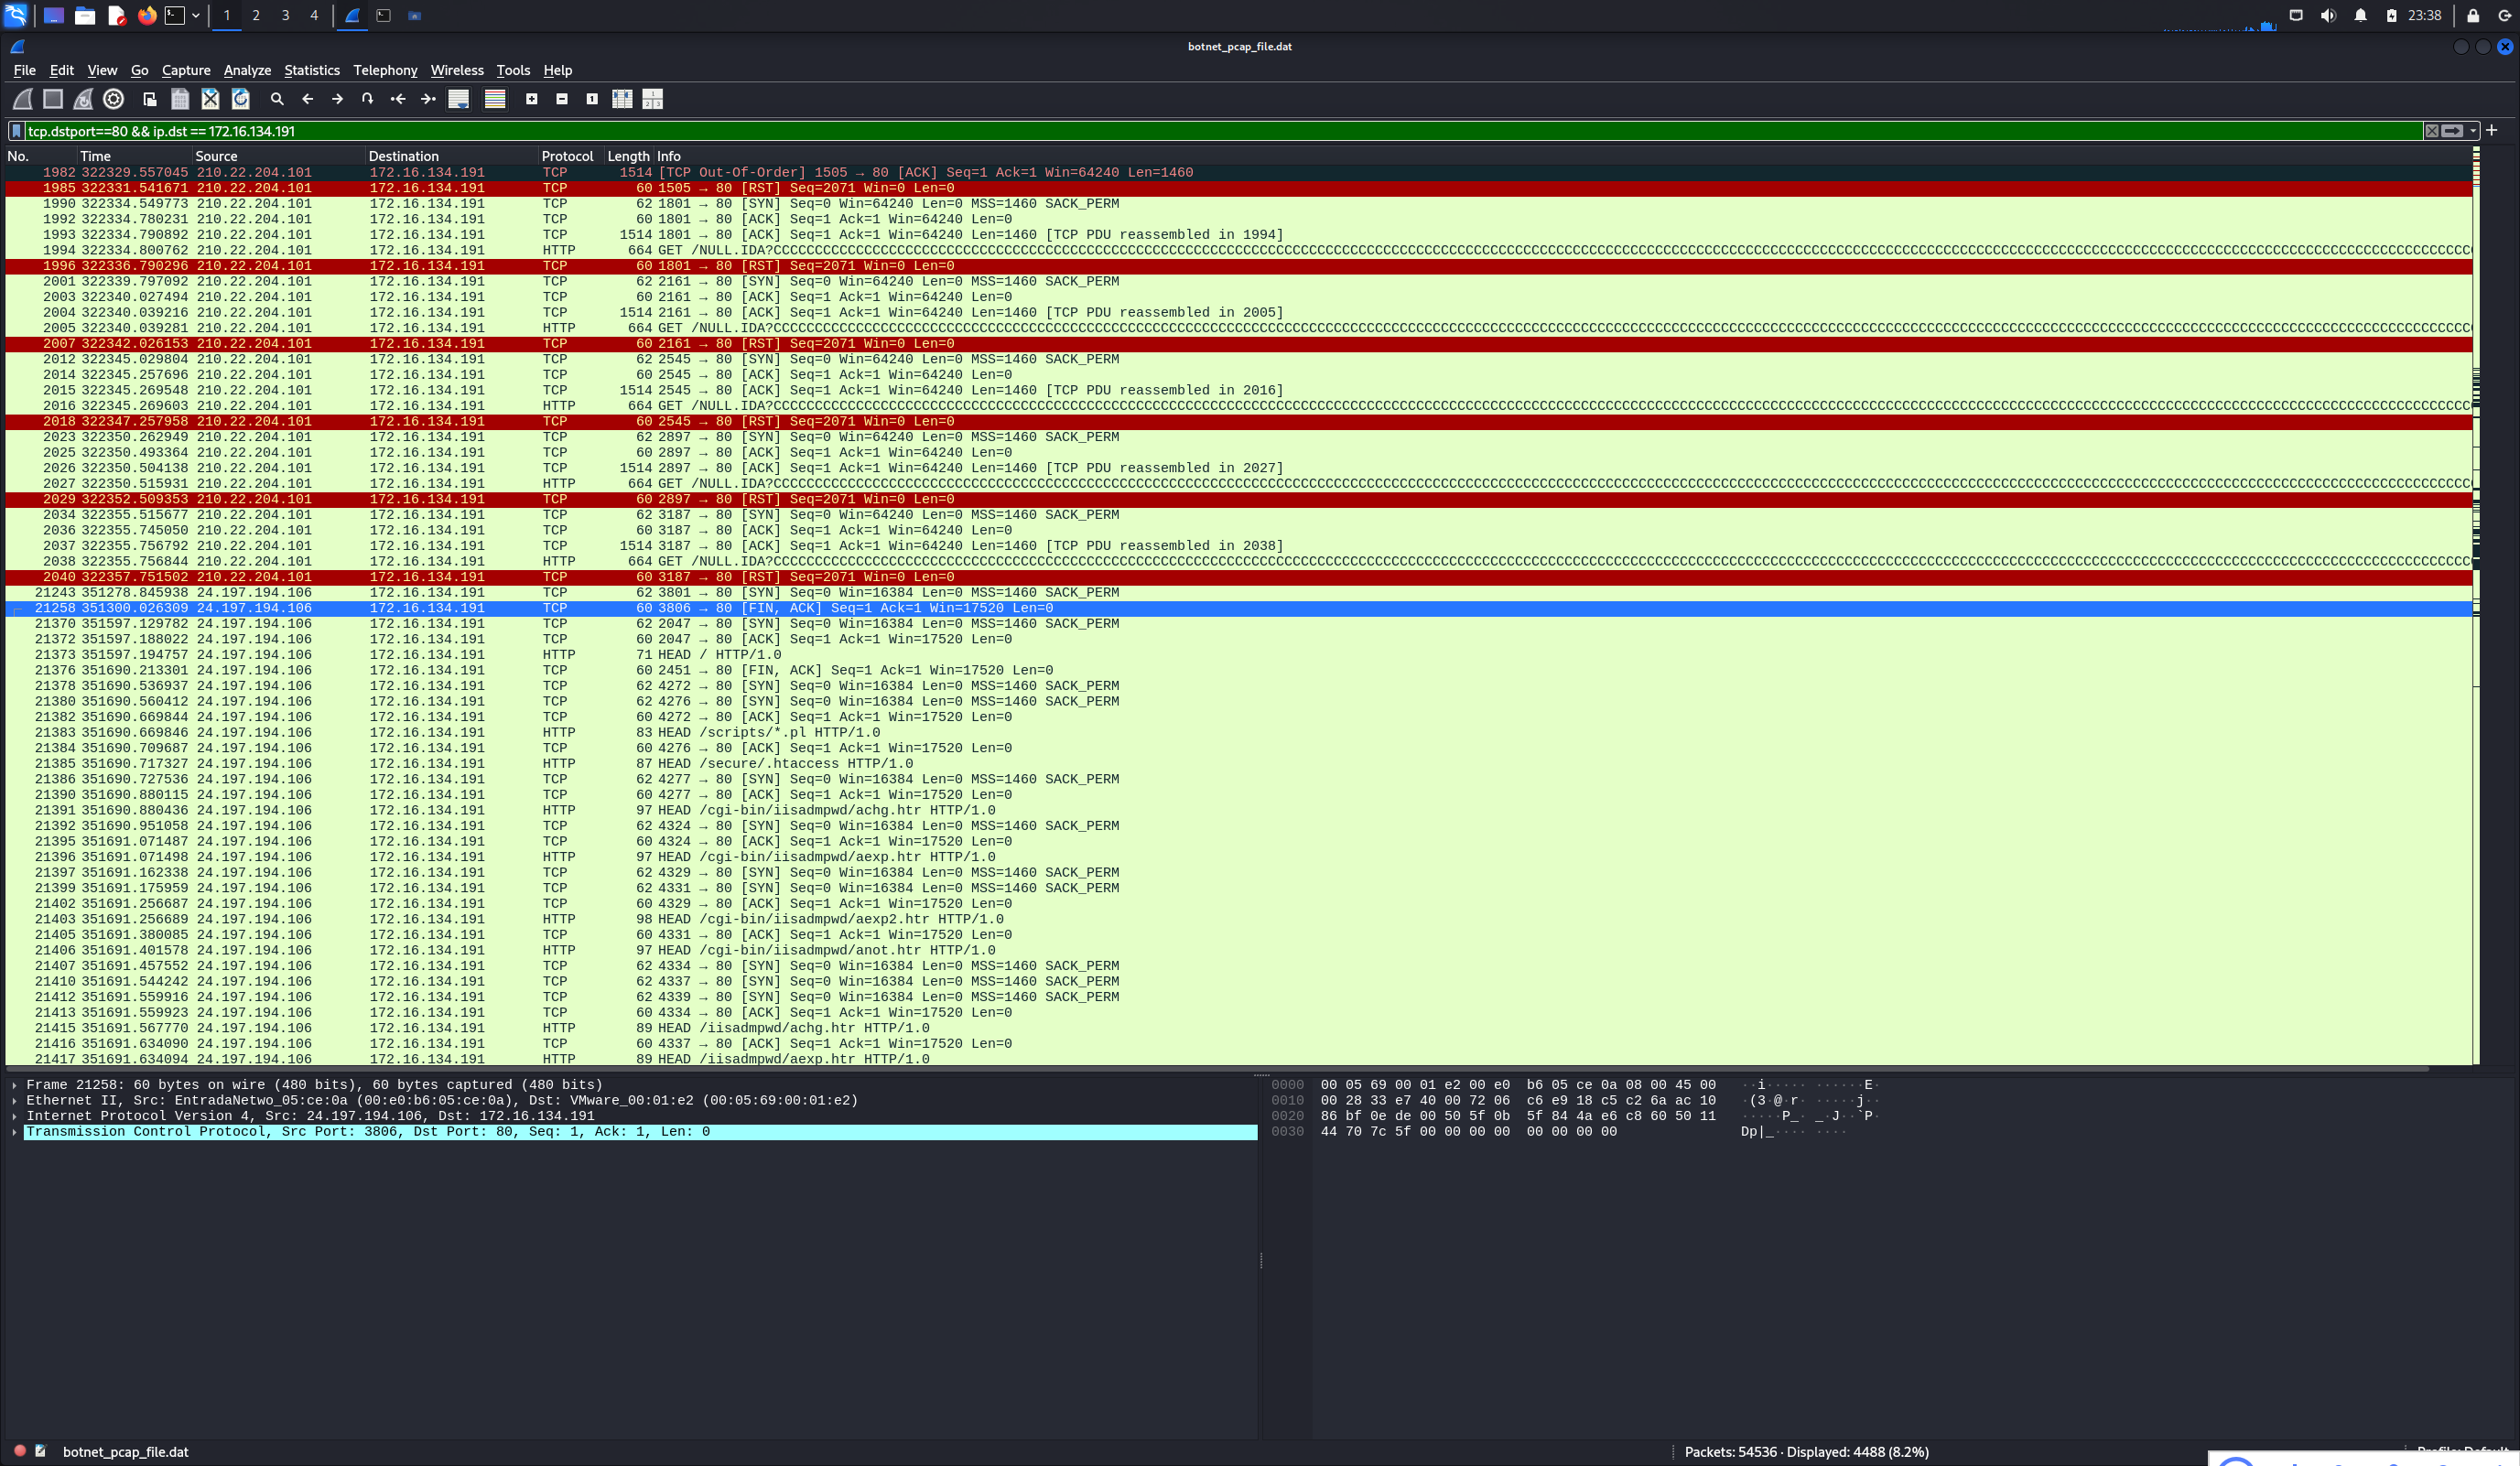Click display filter bookmark icon
Image resolution: width=2520 pixels, height=1466 pixels.
point(16,131)
